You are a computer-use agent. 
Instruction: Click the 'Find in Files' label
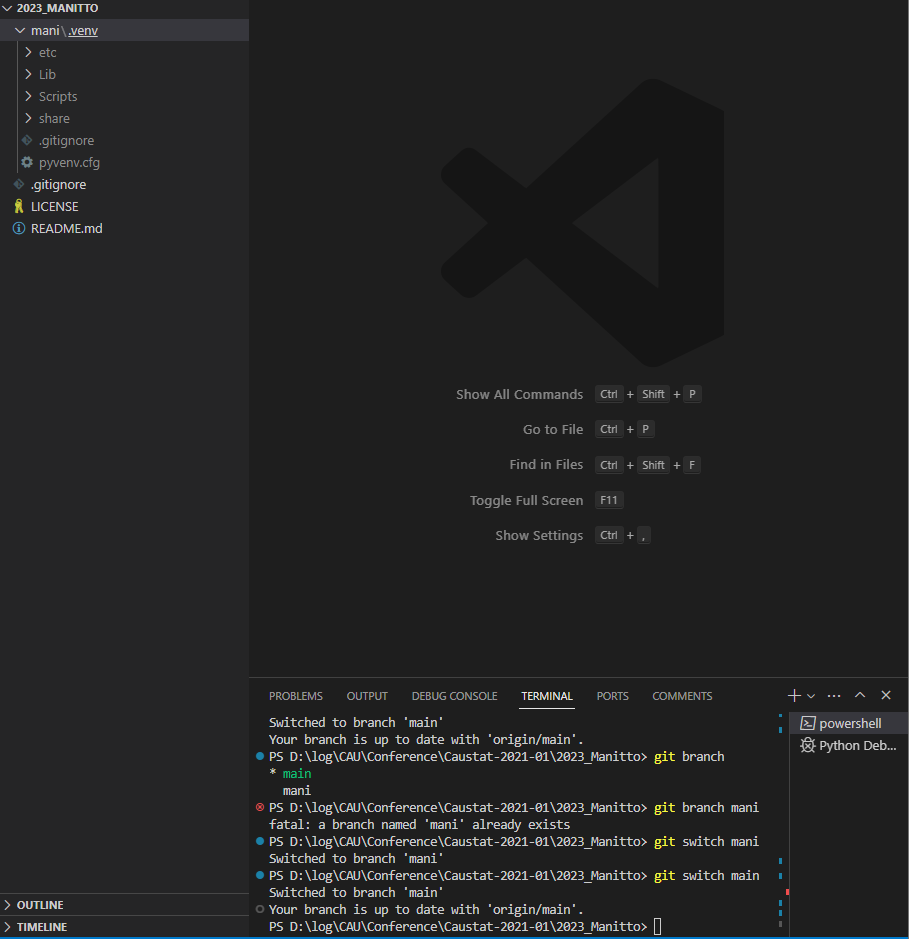point(546,465)
